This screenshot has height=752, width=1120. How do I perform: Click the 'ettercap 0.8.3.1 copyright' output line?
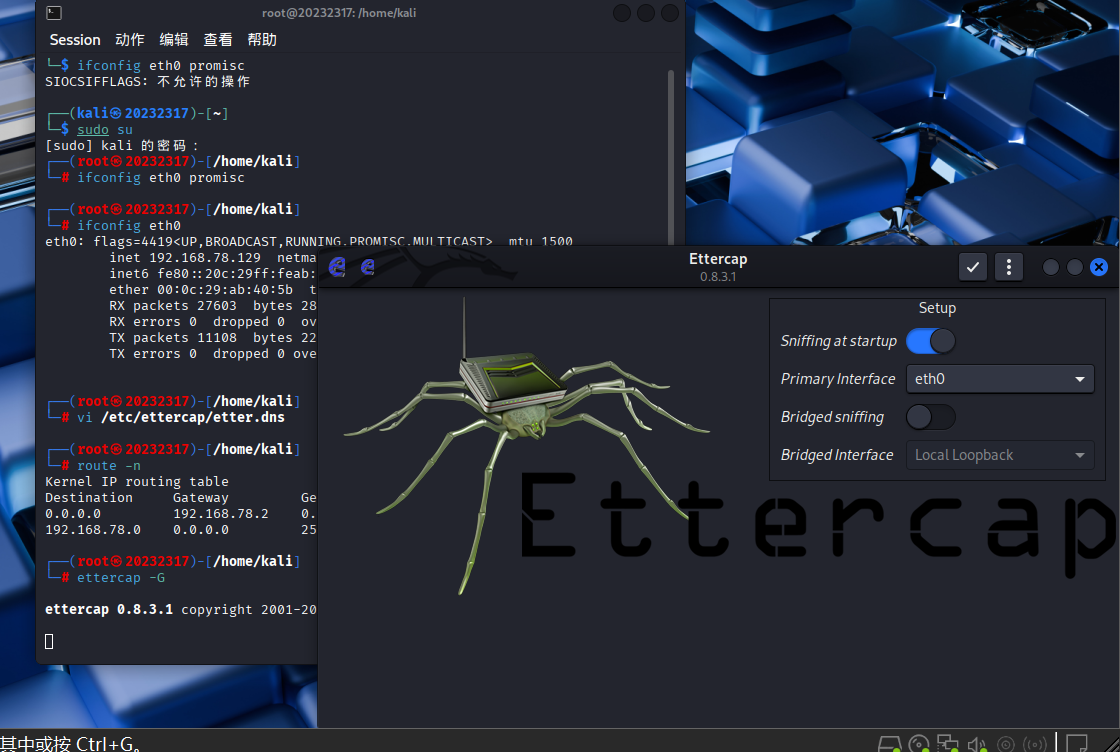tap(181, 610)
